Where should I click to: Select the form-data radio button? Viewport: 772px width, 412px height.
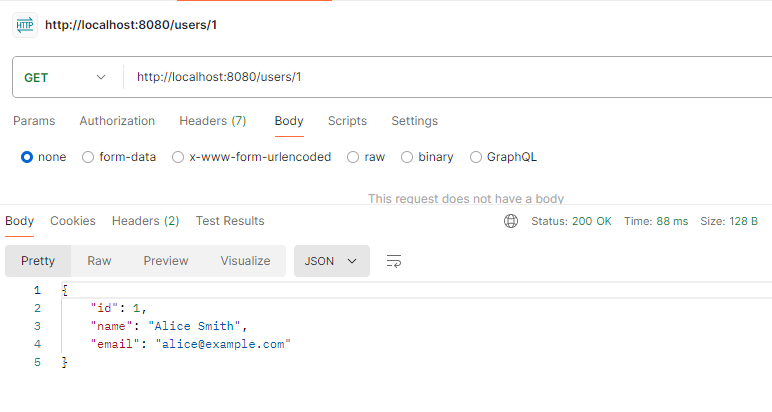coord(88,157)
